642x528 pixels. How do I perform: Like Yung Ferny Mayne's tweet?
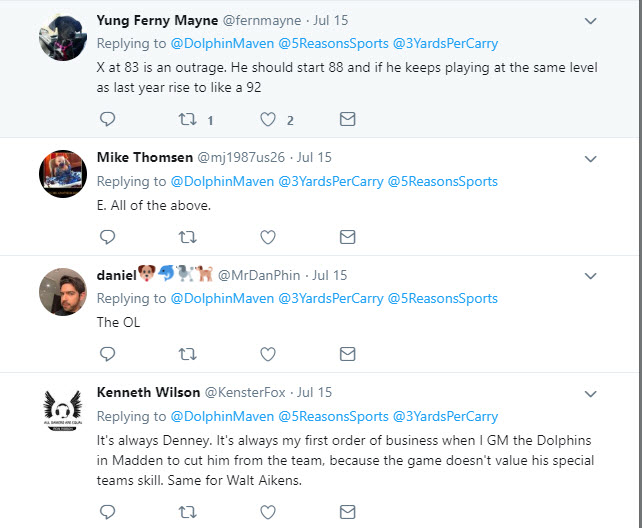coord(267,120)
